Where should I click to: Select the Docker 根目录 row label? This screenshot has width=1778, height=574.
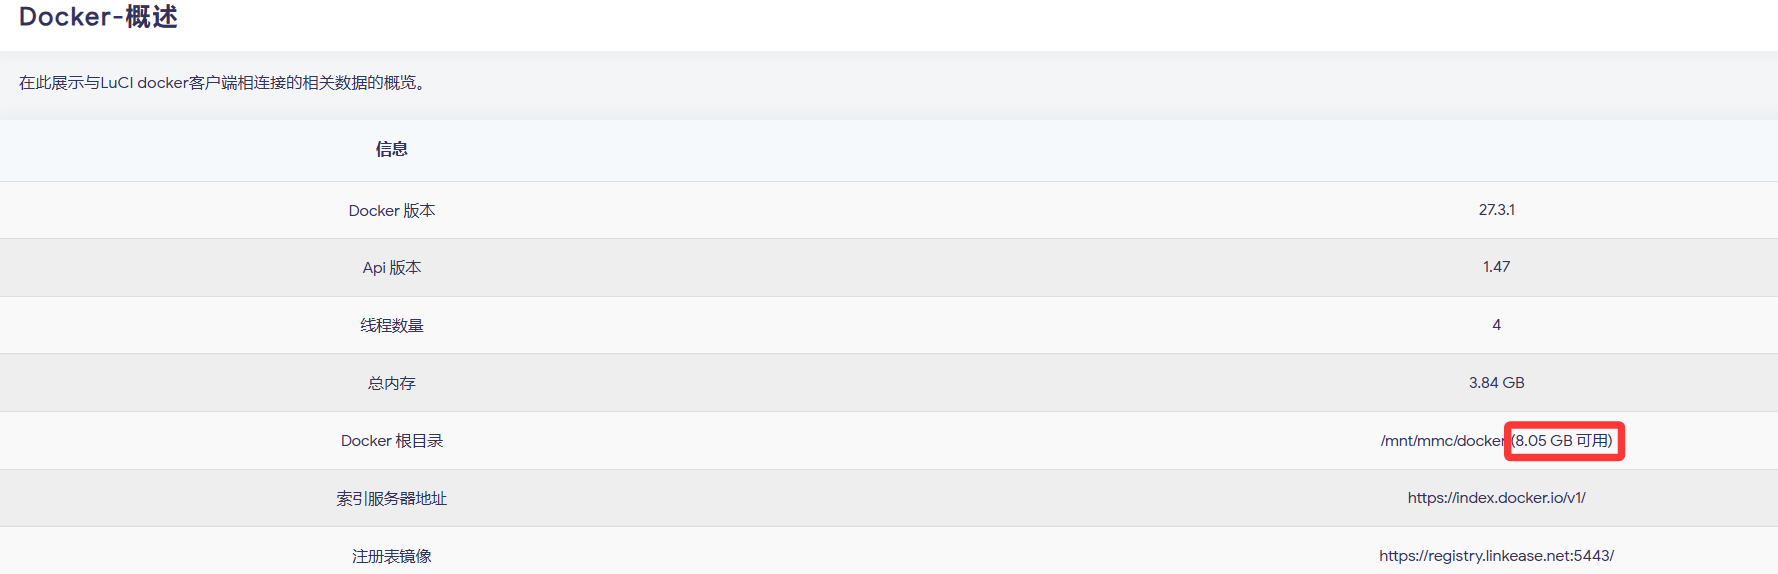point(391,441)
